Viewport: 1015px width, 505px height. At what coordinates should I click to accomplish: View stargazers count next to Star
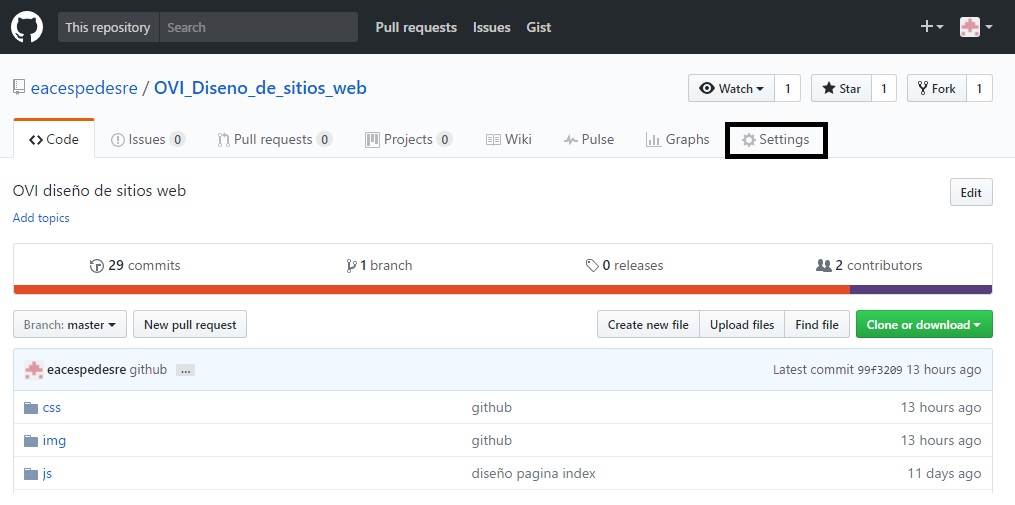pyautogui.click(x=884, y=89)
